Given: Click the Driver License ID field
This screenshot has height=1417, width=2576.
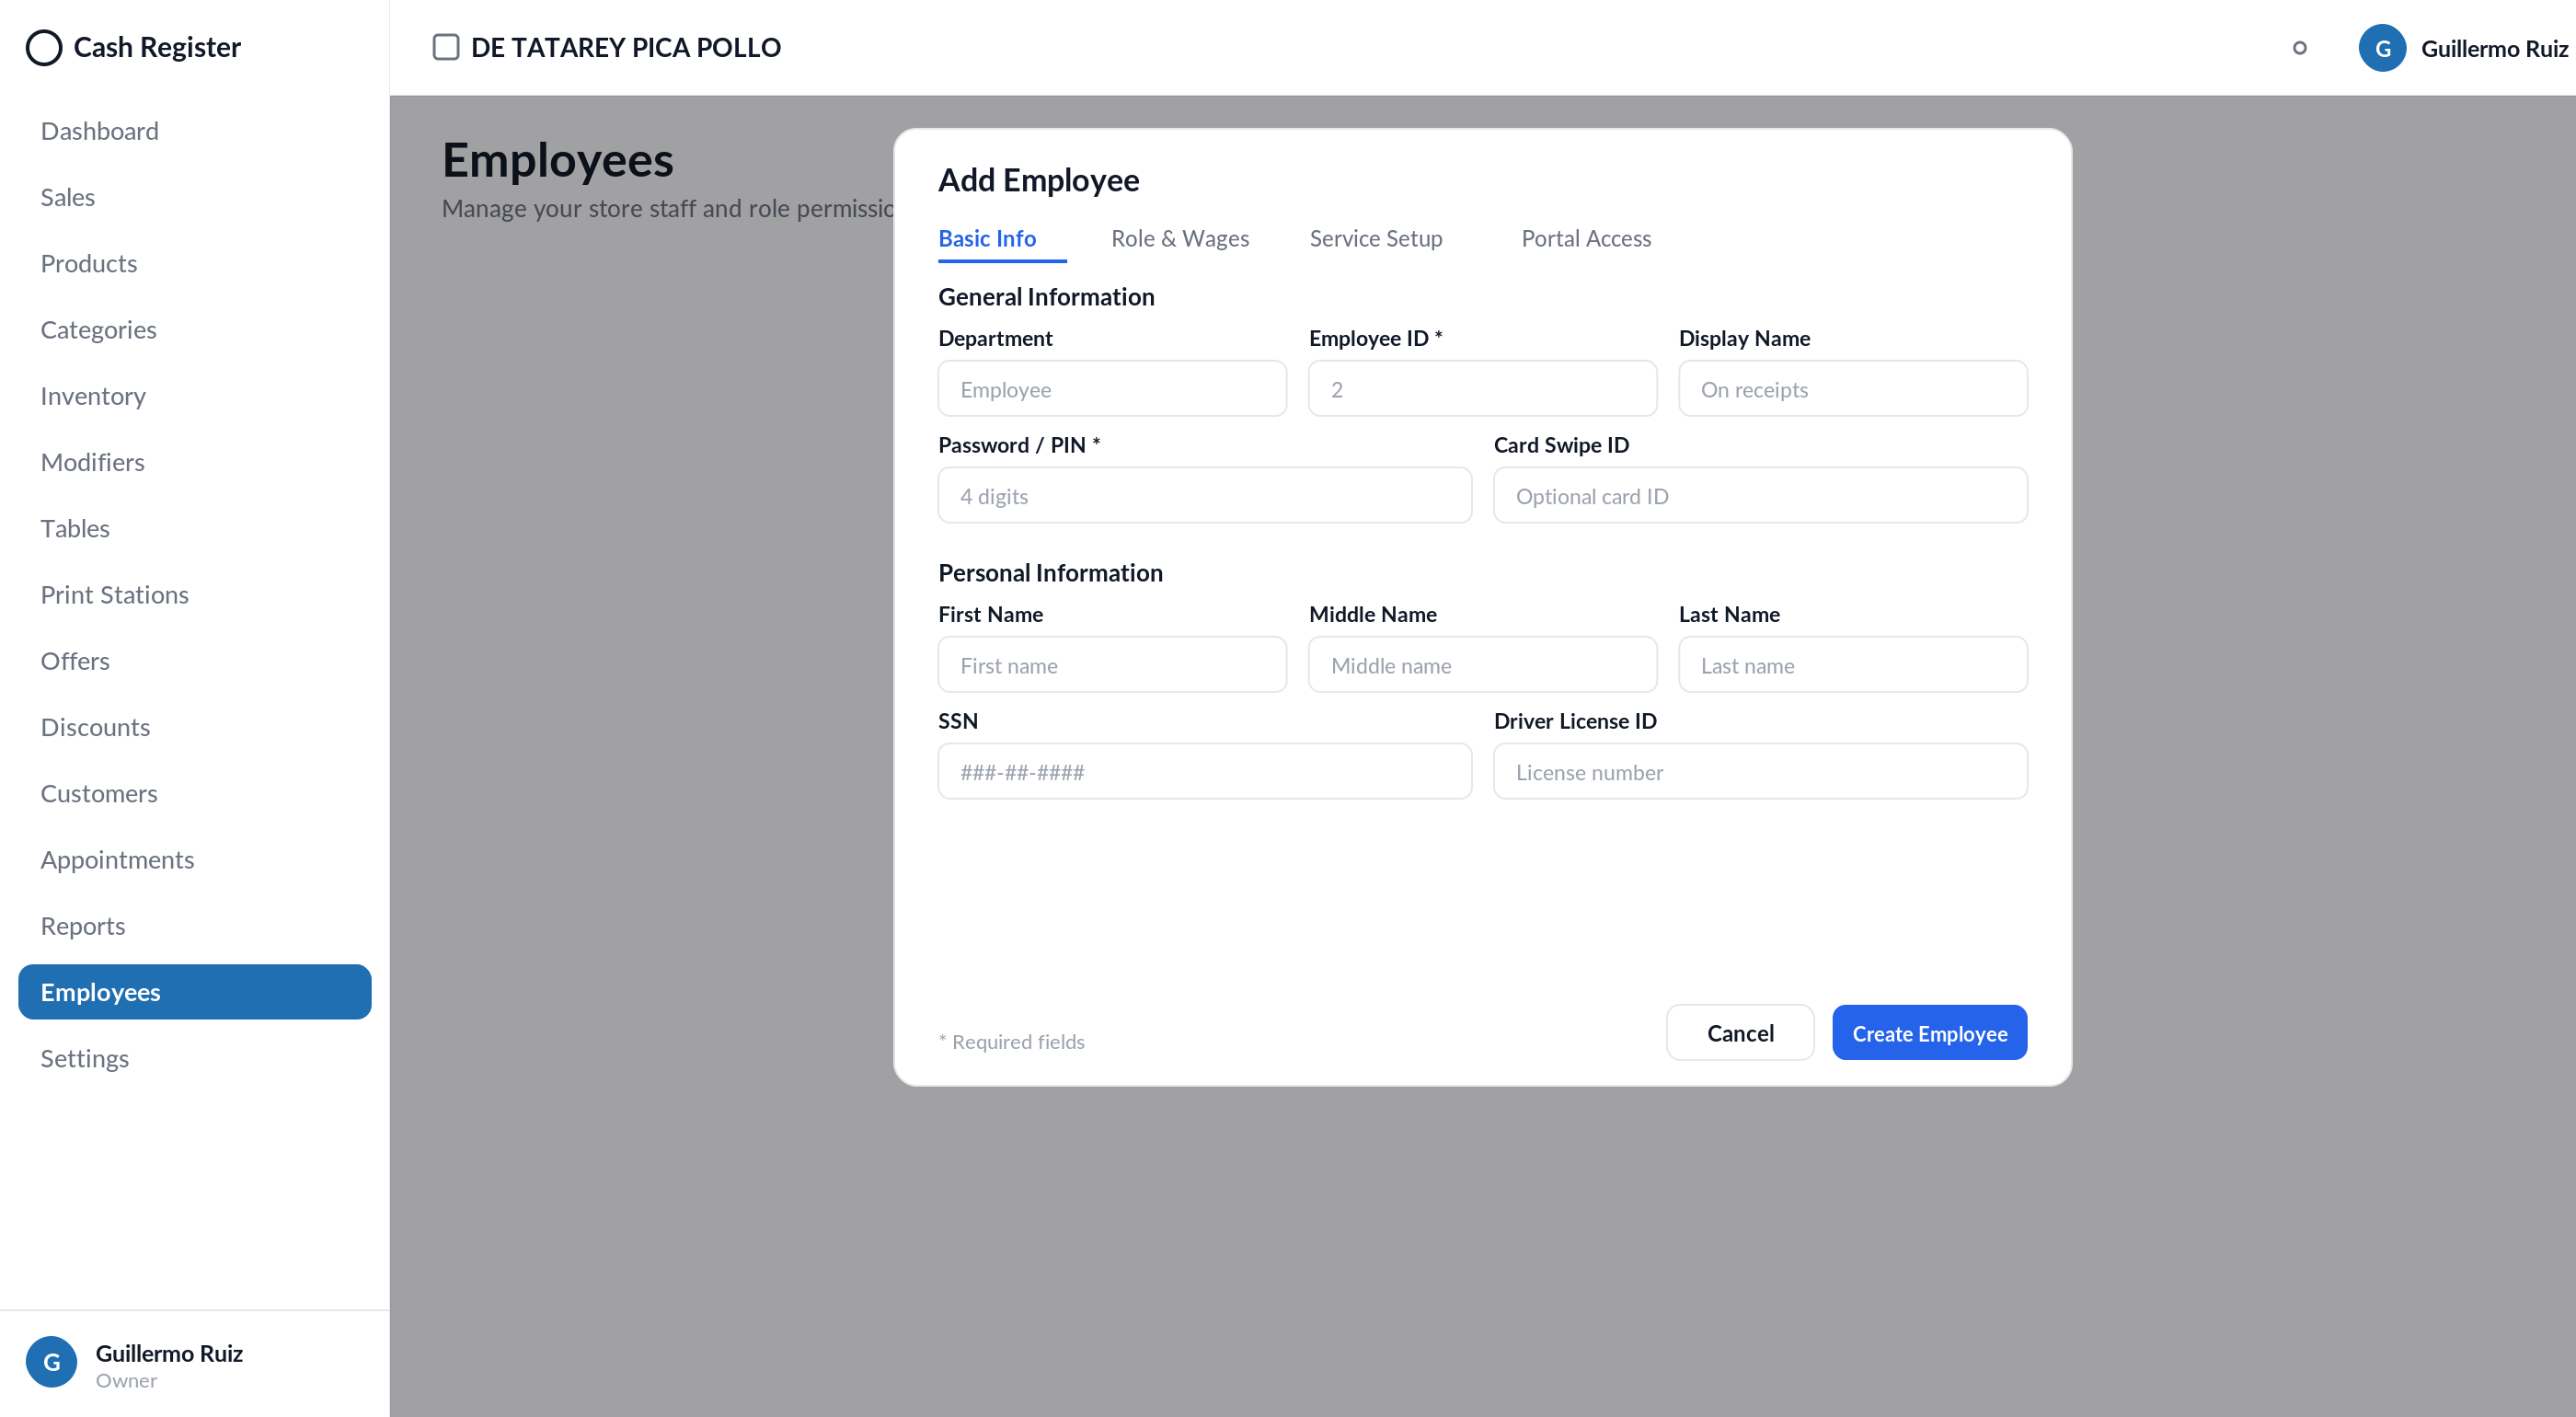Looking at the screenshot, I should coord(1760,771).
